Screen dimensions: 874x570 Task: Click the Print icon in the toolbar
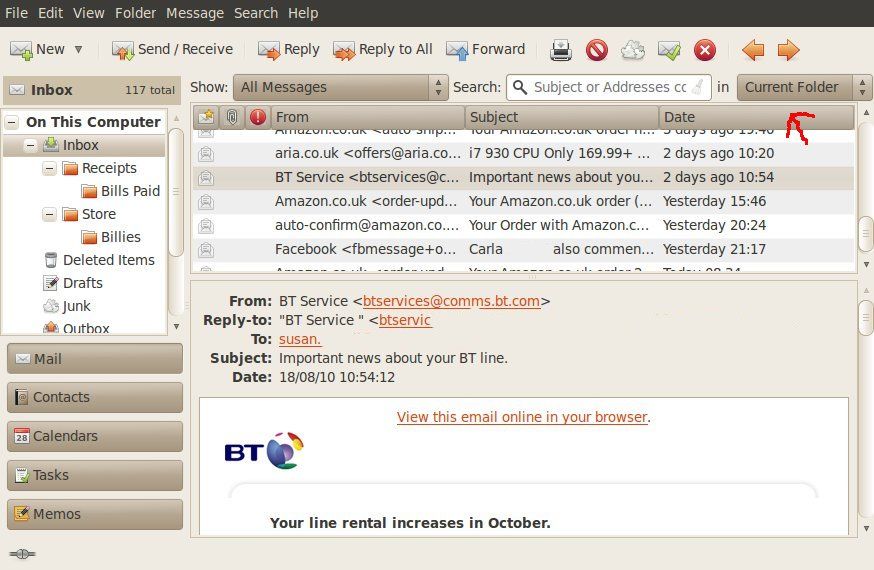[x=561, y=50]
